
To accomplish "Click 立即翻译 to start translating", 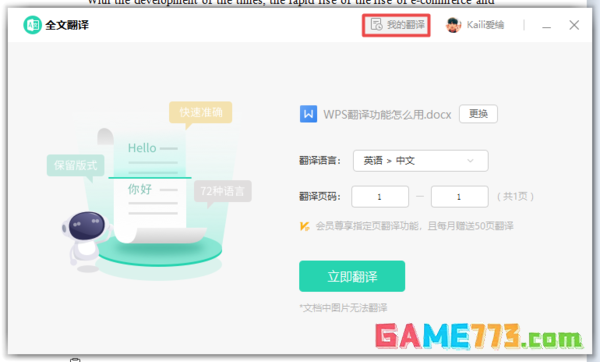I will tap(352, 276).
